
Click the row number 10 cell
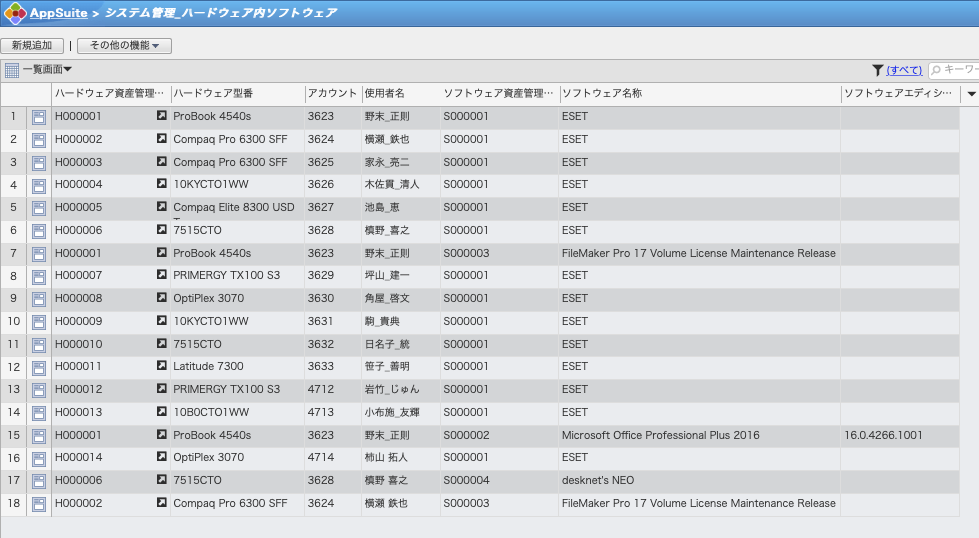coord(14,321)
